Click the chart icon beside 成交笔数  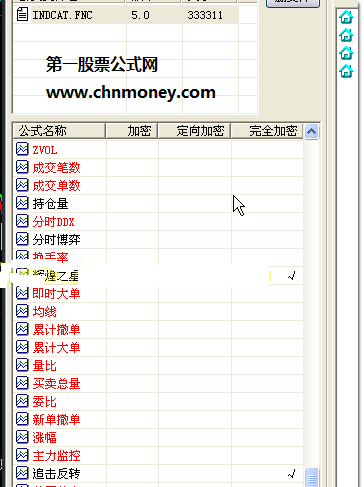[22, 167]
